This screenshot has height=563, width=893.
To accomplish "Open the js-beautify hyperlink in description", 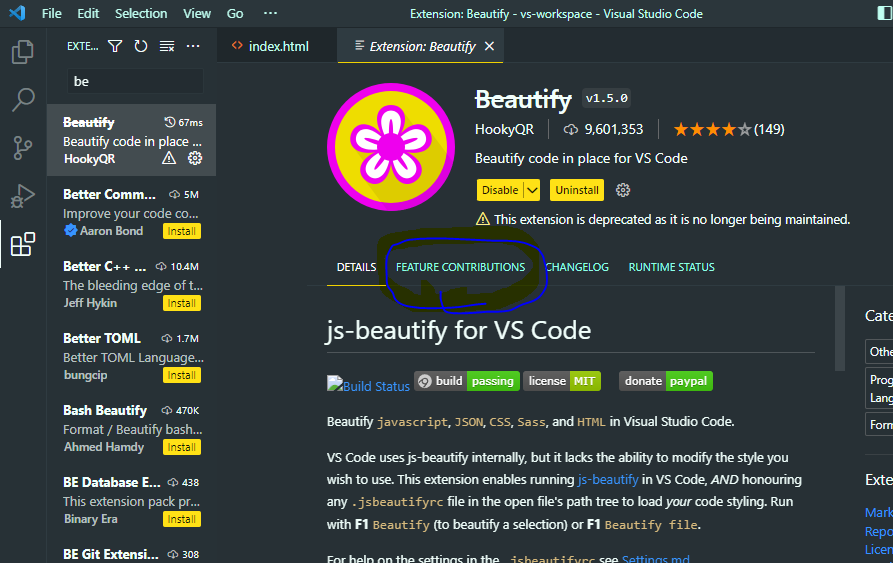I will [x=608, y=479].
